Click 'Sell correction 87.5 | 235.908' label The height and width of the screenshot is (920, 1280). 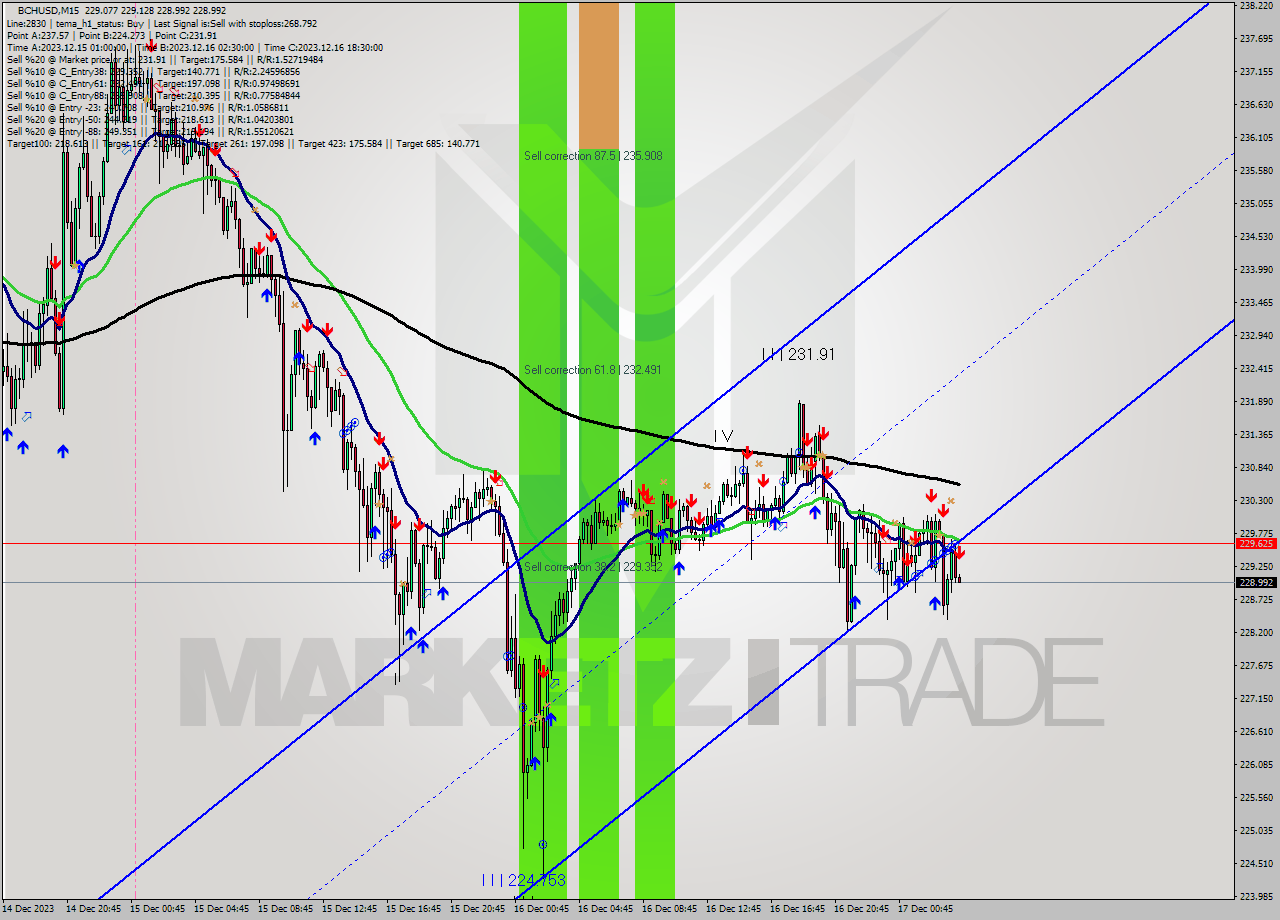(593, 156)
